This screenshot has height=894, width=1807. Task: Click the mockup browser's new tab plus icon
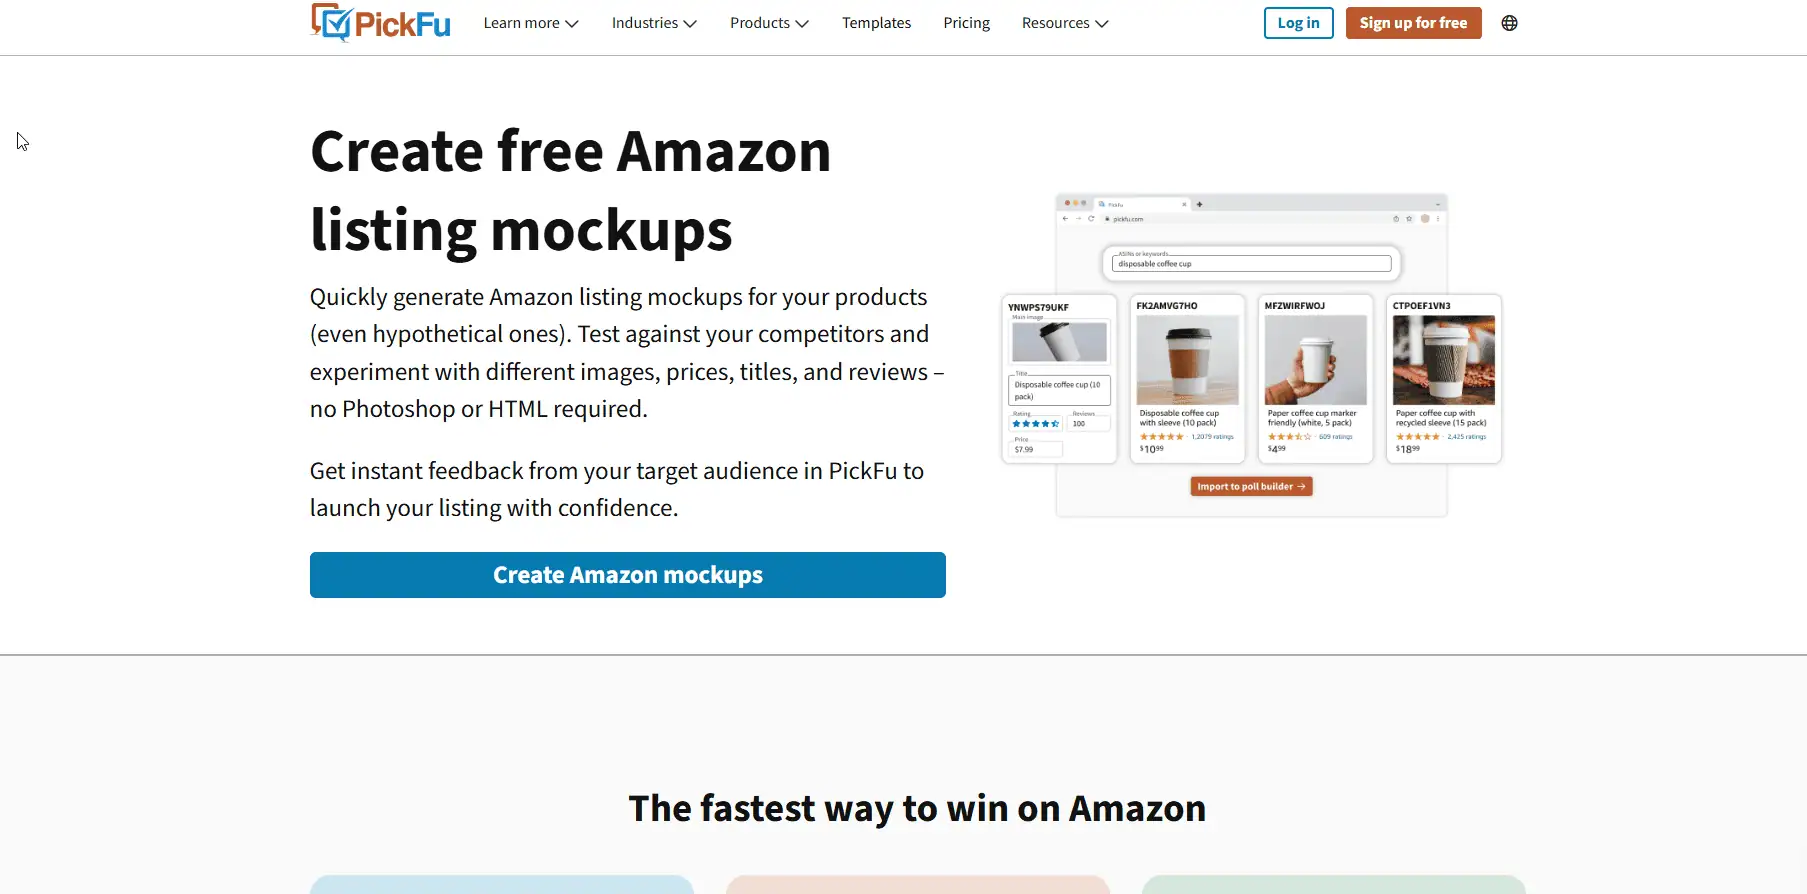(x=1199, y=204)
